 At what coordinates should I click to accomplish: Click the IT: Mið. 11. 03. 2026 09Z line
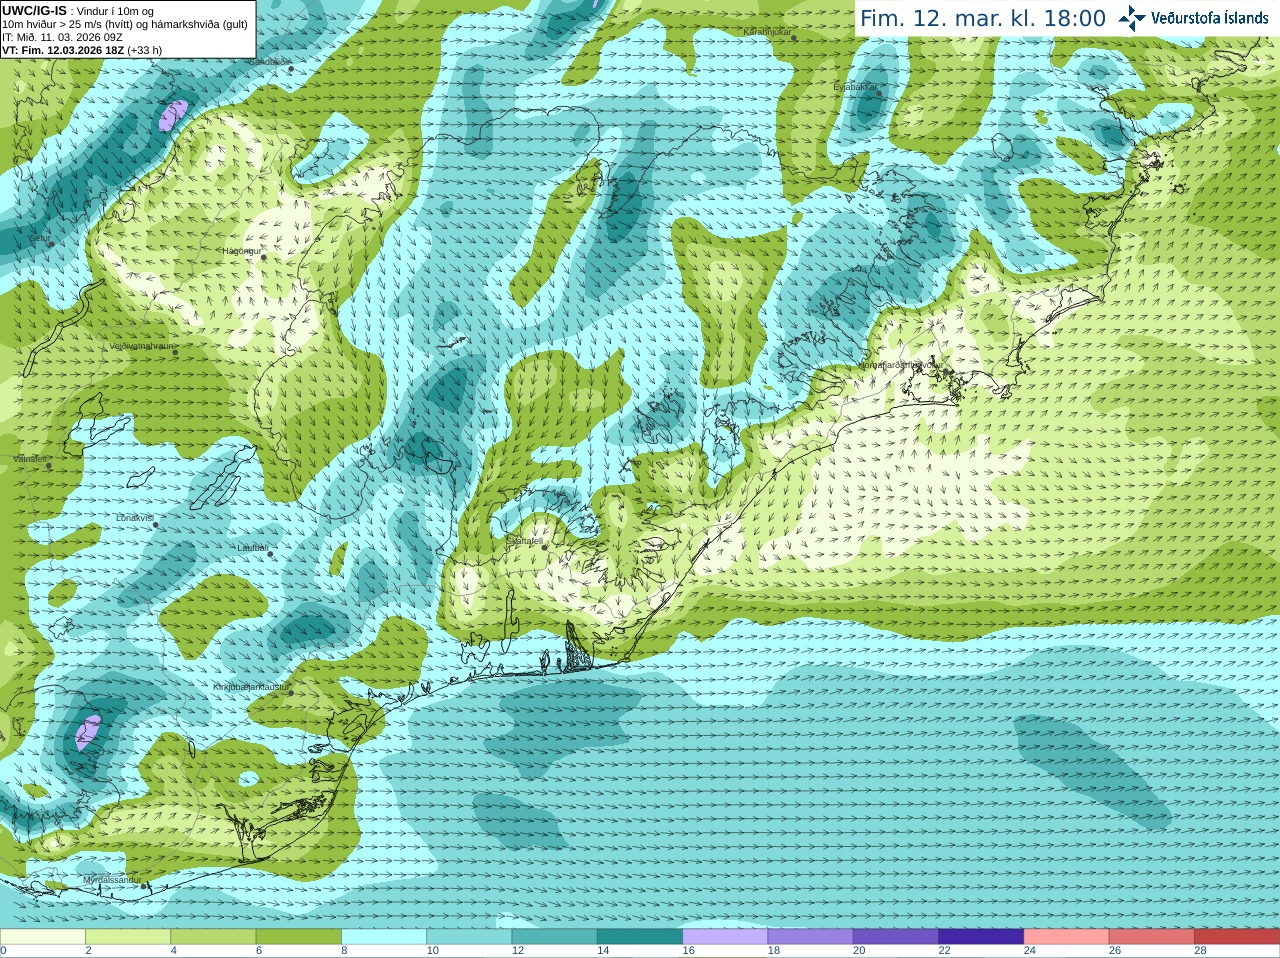click(62, 37)
